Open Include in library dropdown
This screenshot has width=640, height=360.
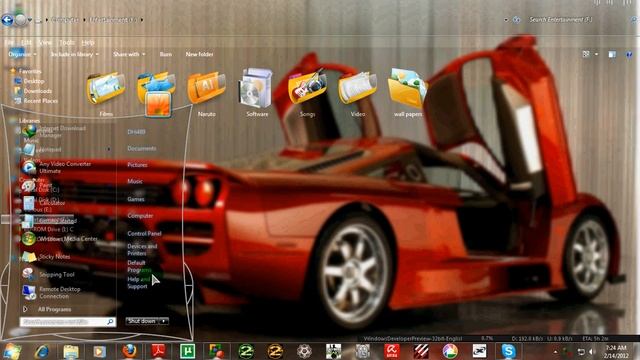point(74,54)
